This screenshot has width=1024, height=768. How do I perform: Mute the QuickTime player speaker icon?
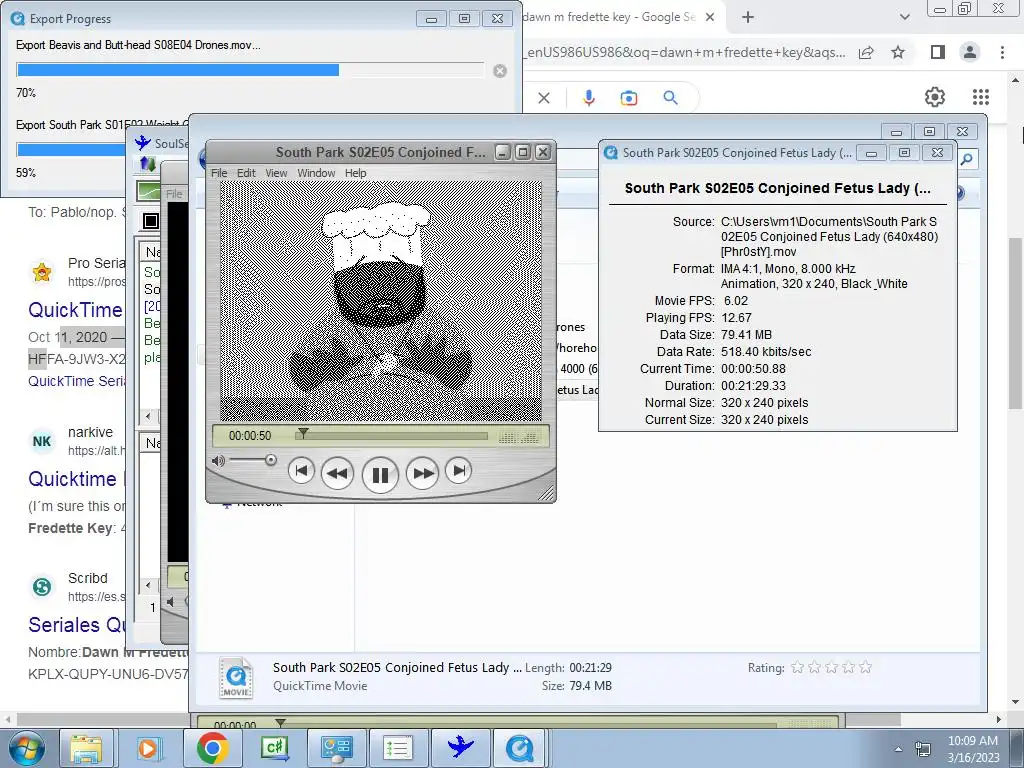click(x=218, y=461)
